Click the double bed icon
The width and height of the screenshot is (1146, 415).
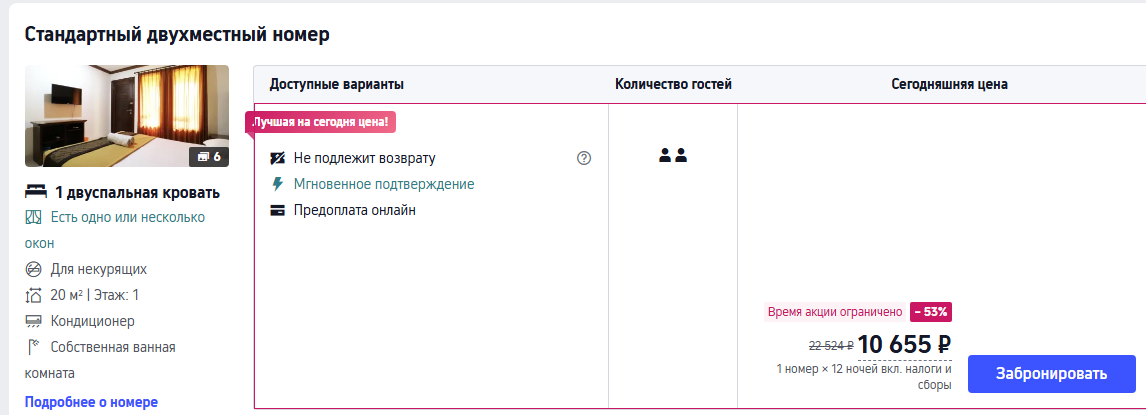[x=36, y=193]
